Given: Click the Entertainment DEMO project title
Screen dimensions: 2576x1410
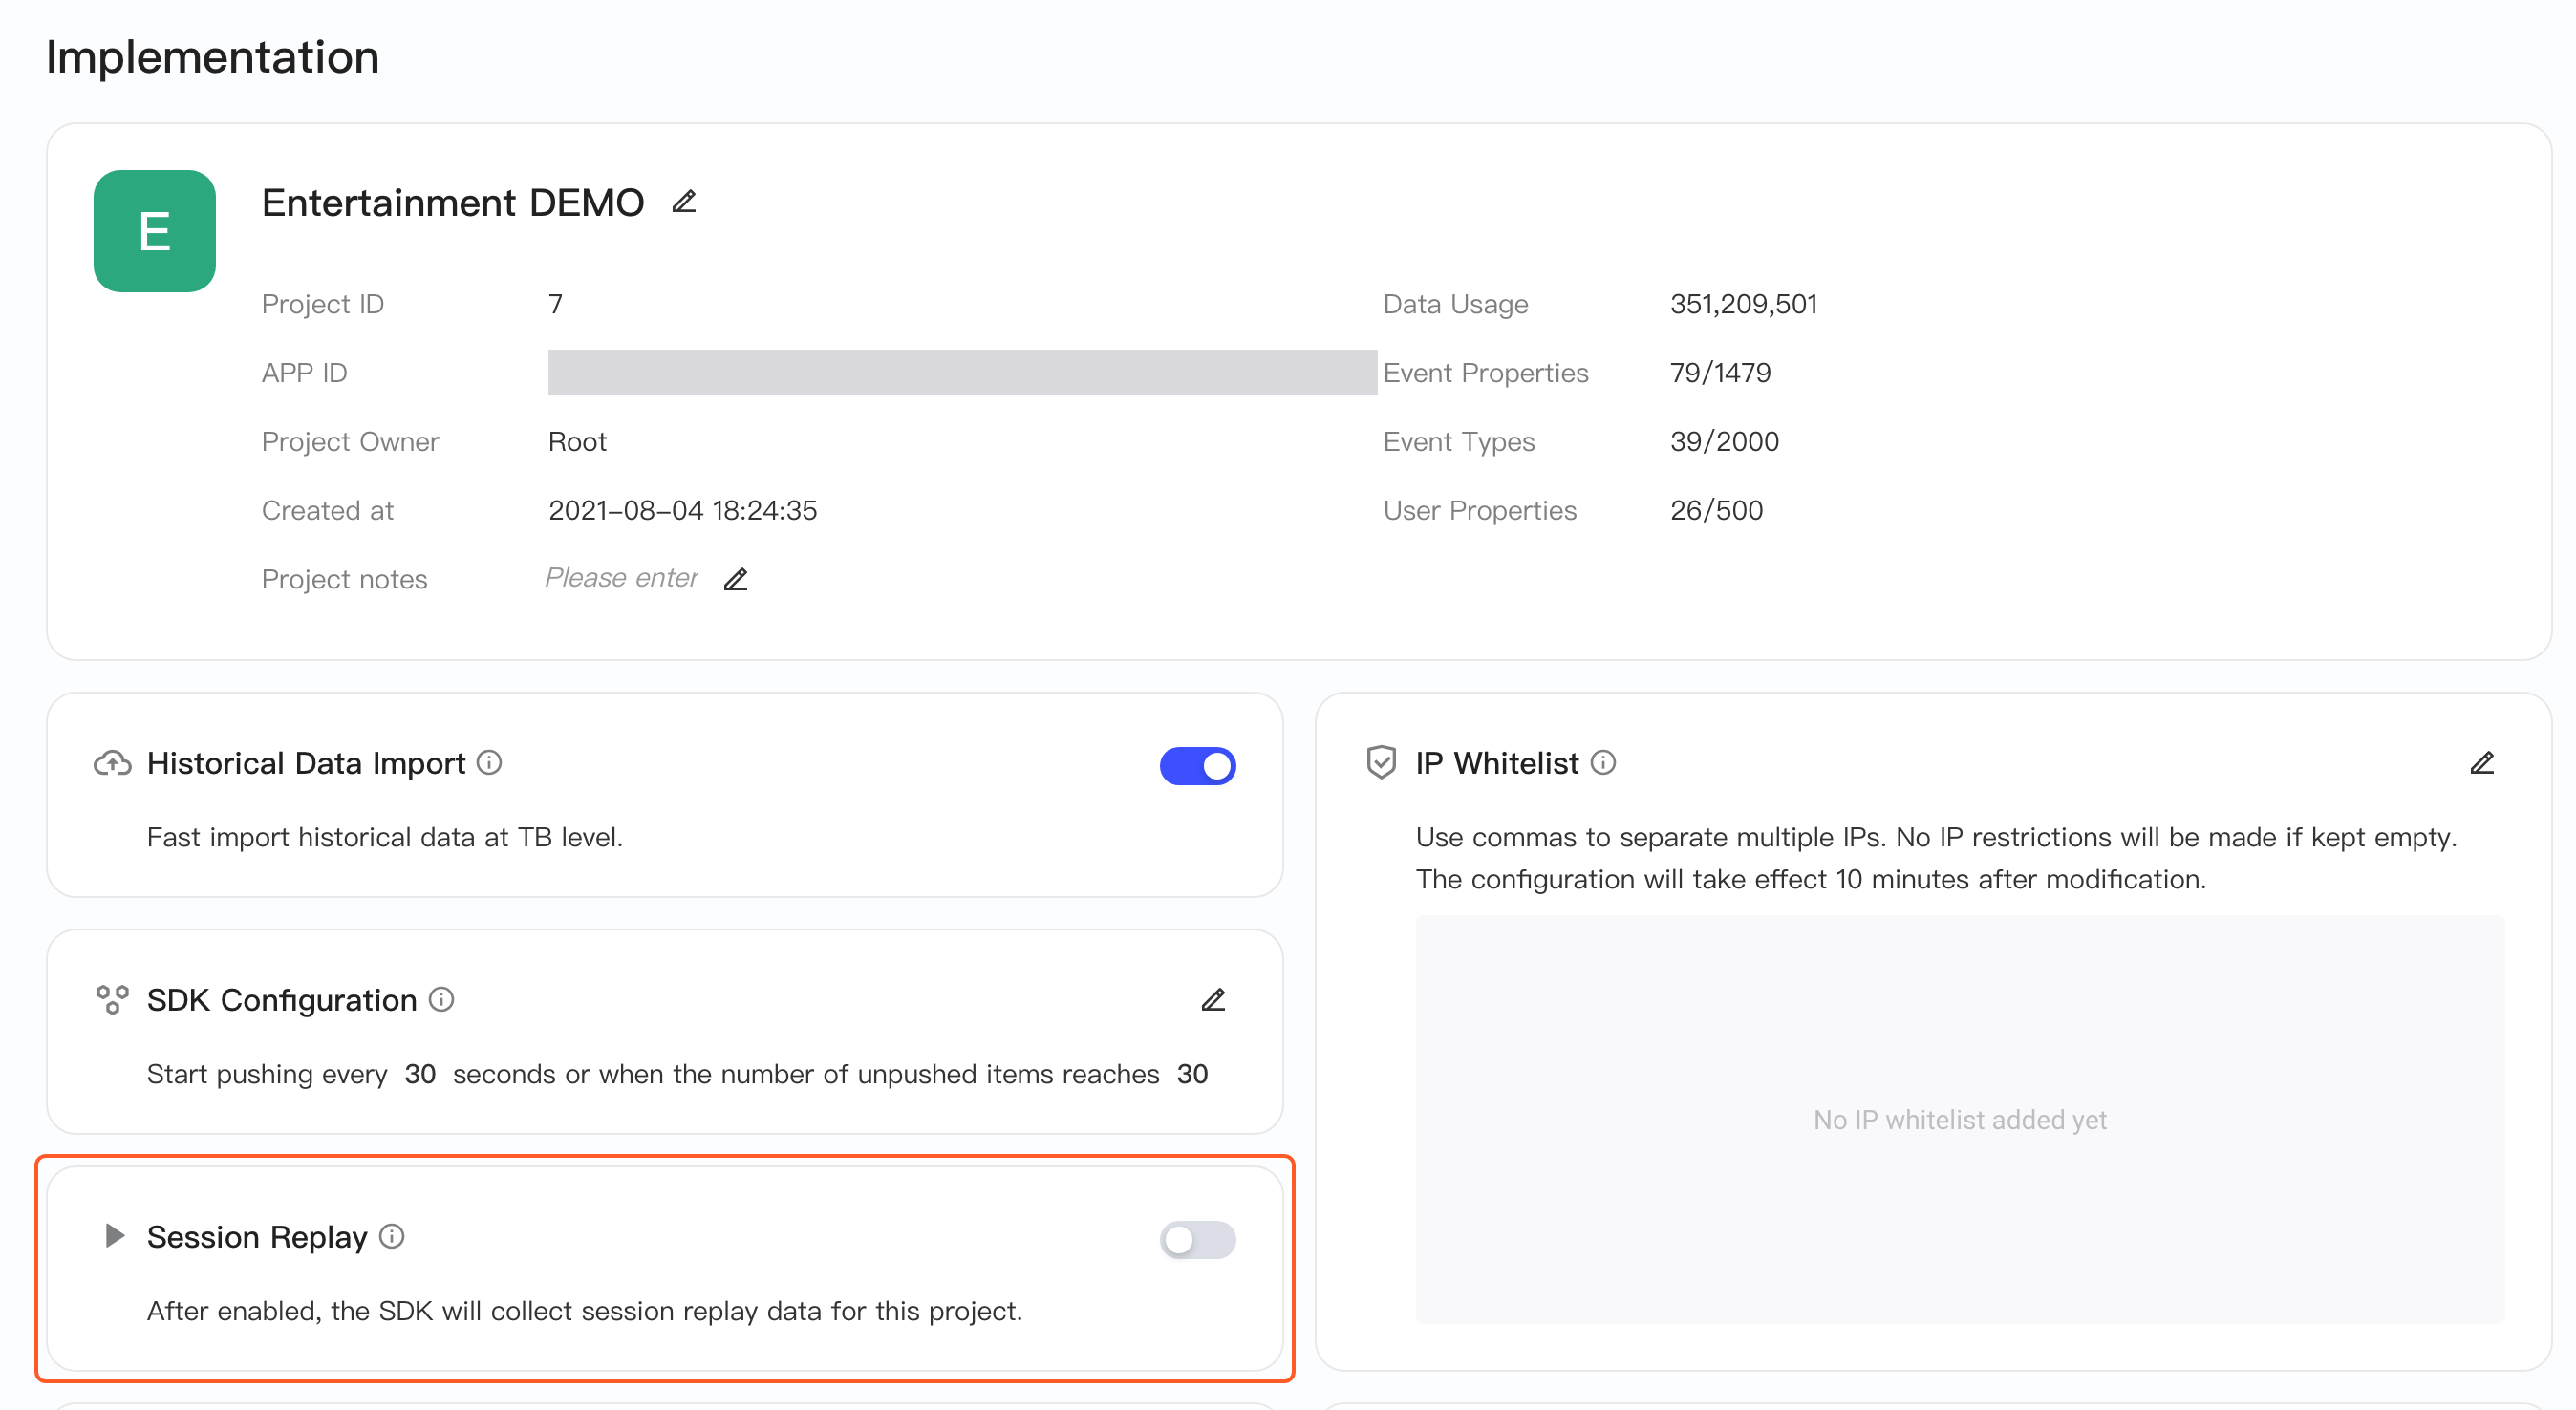Looking at the screenshot, I should pos(453,203).
